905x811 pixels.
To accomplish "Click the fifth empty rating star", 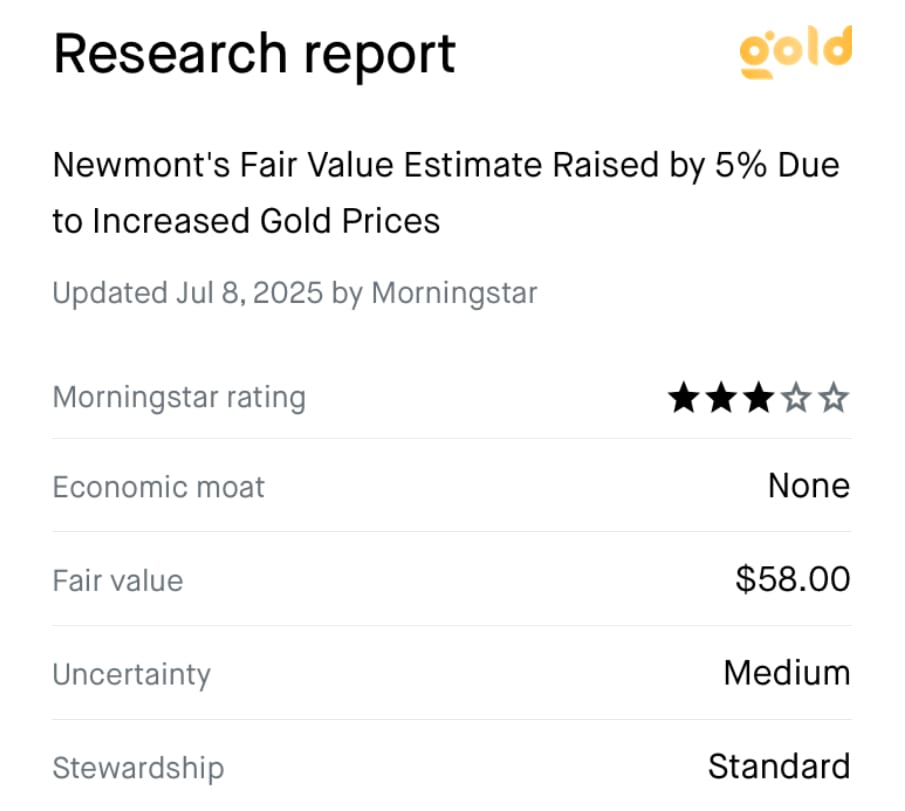I will pos(834,398).
